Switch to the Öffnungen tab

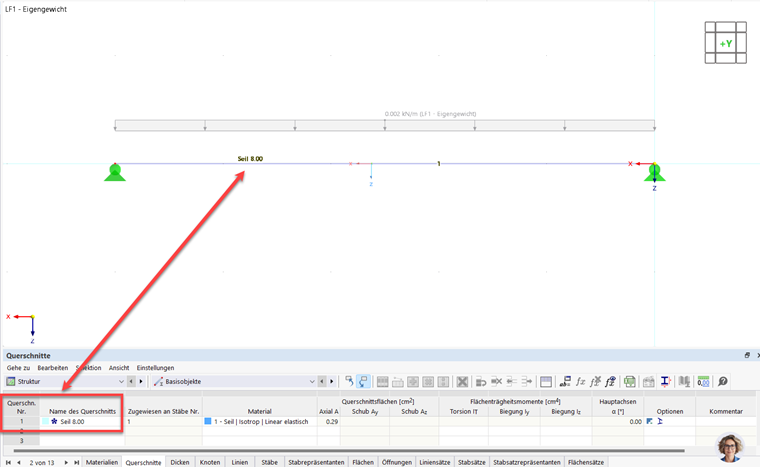pos(396,462)
